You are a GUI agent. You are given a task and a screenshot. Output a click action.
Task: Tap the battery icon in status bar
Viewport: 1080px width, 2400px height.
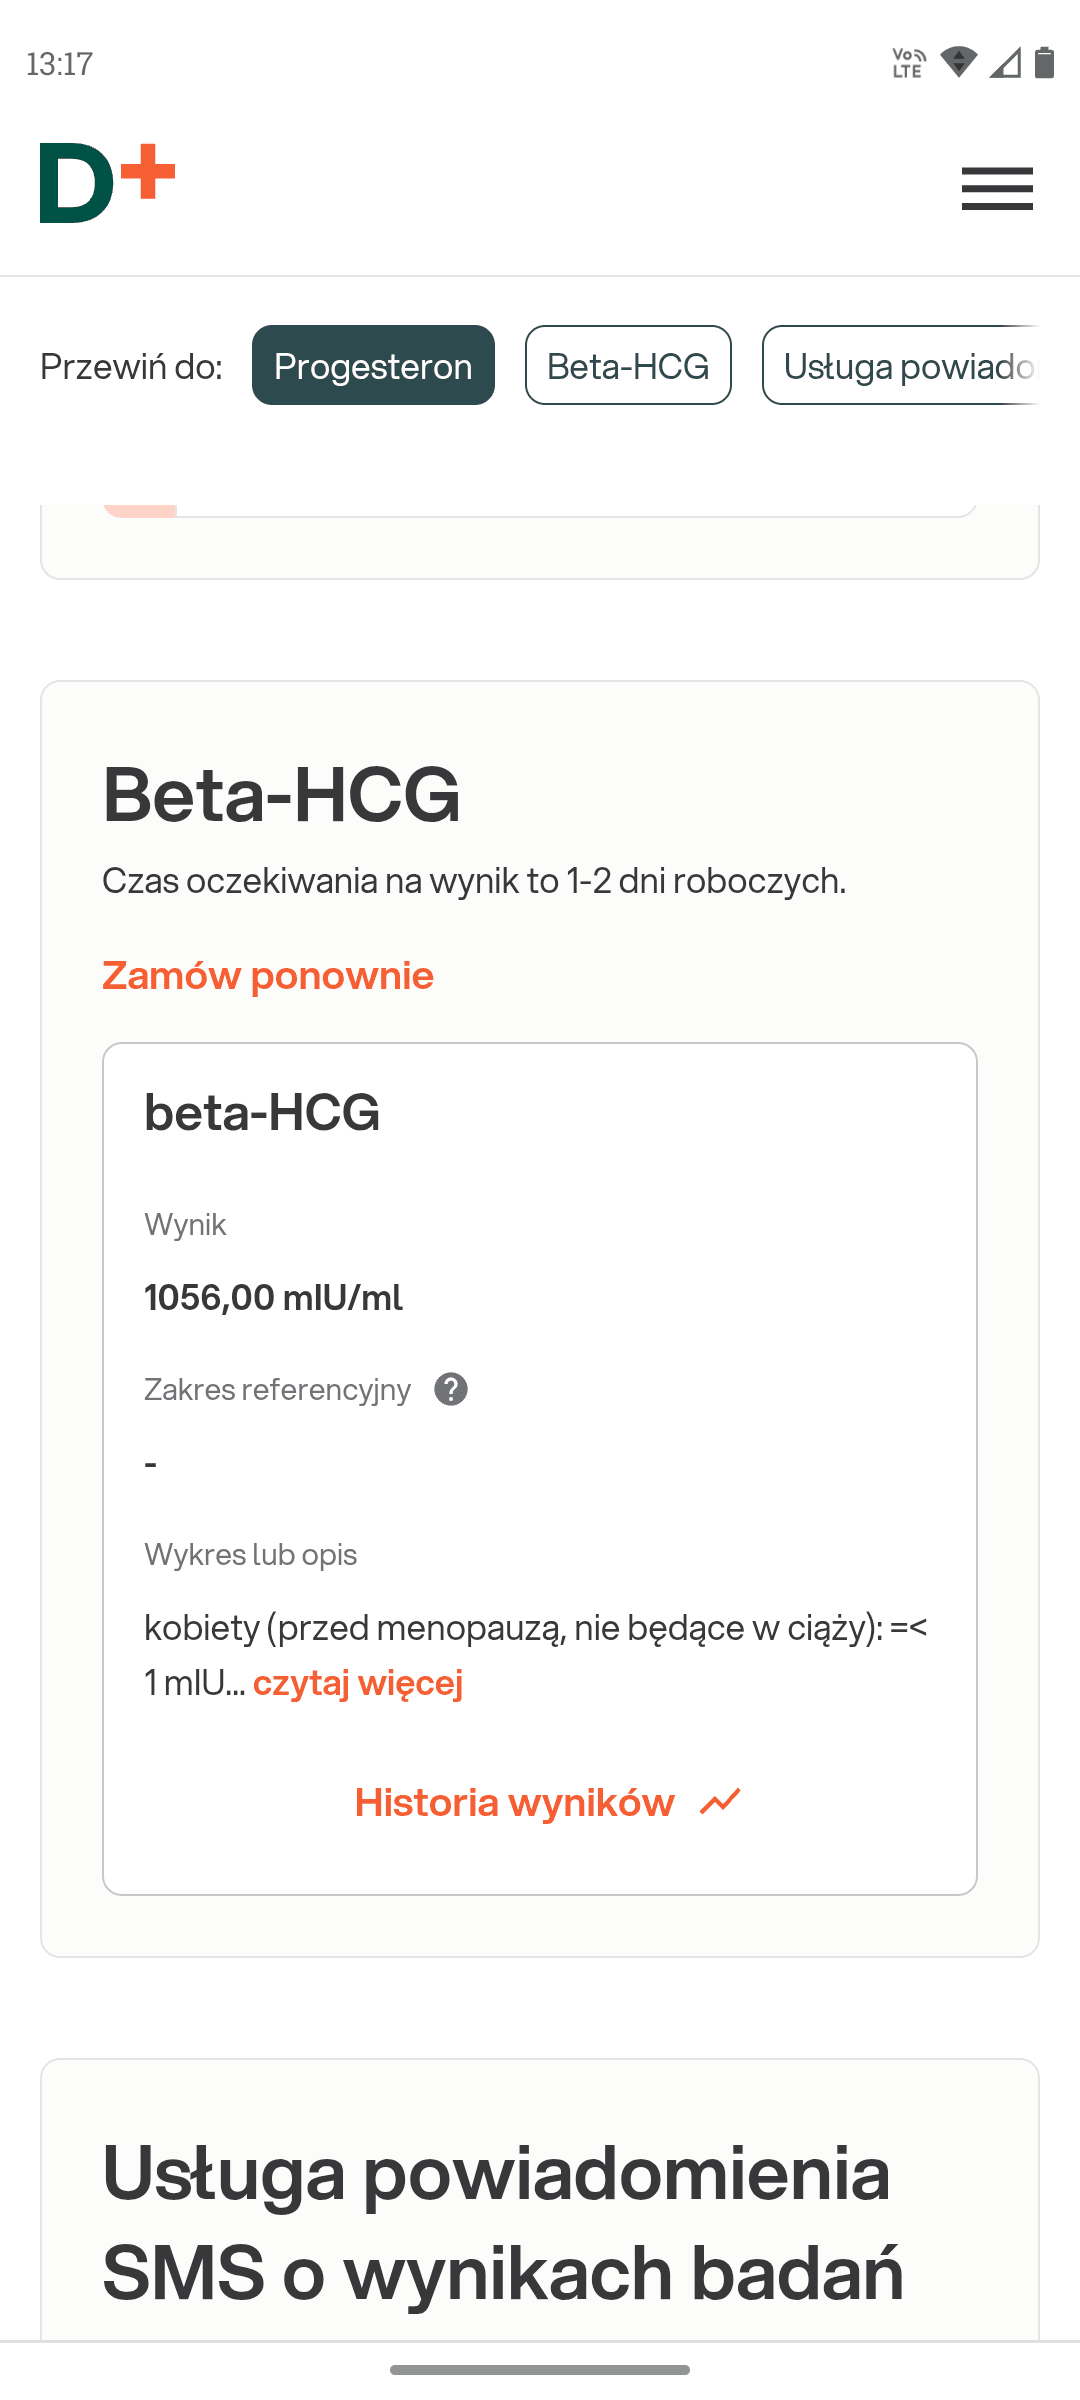click(x=1044, y=63)
